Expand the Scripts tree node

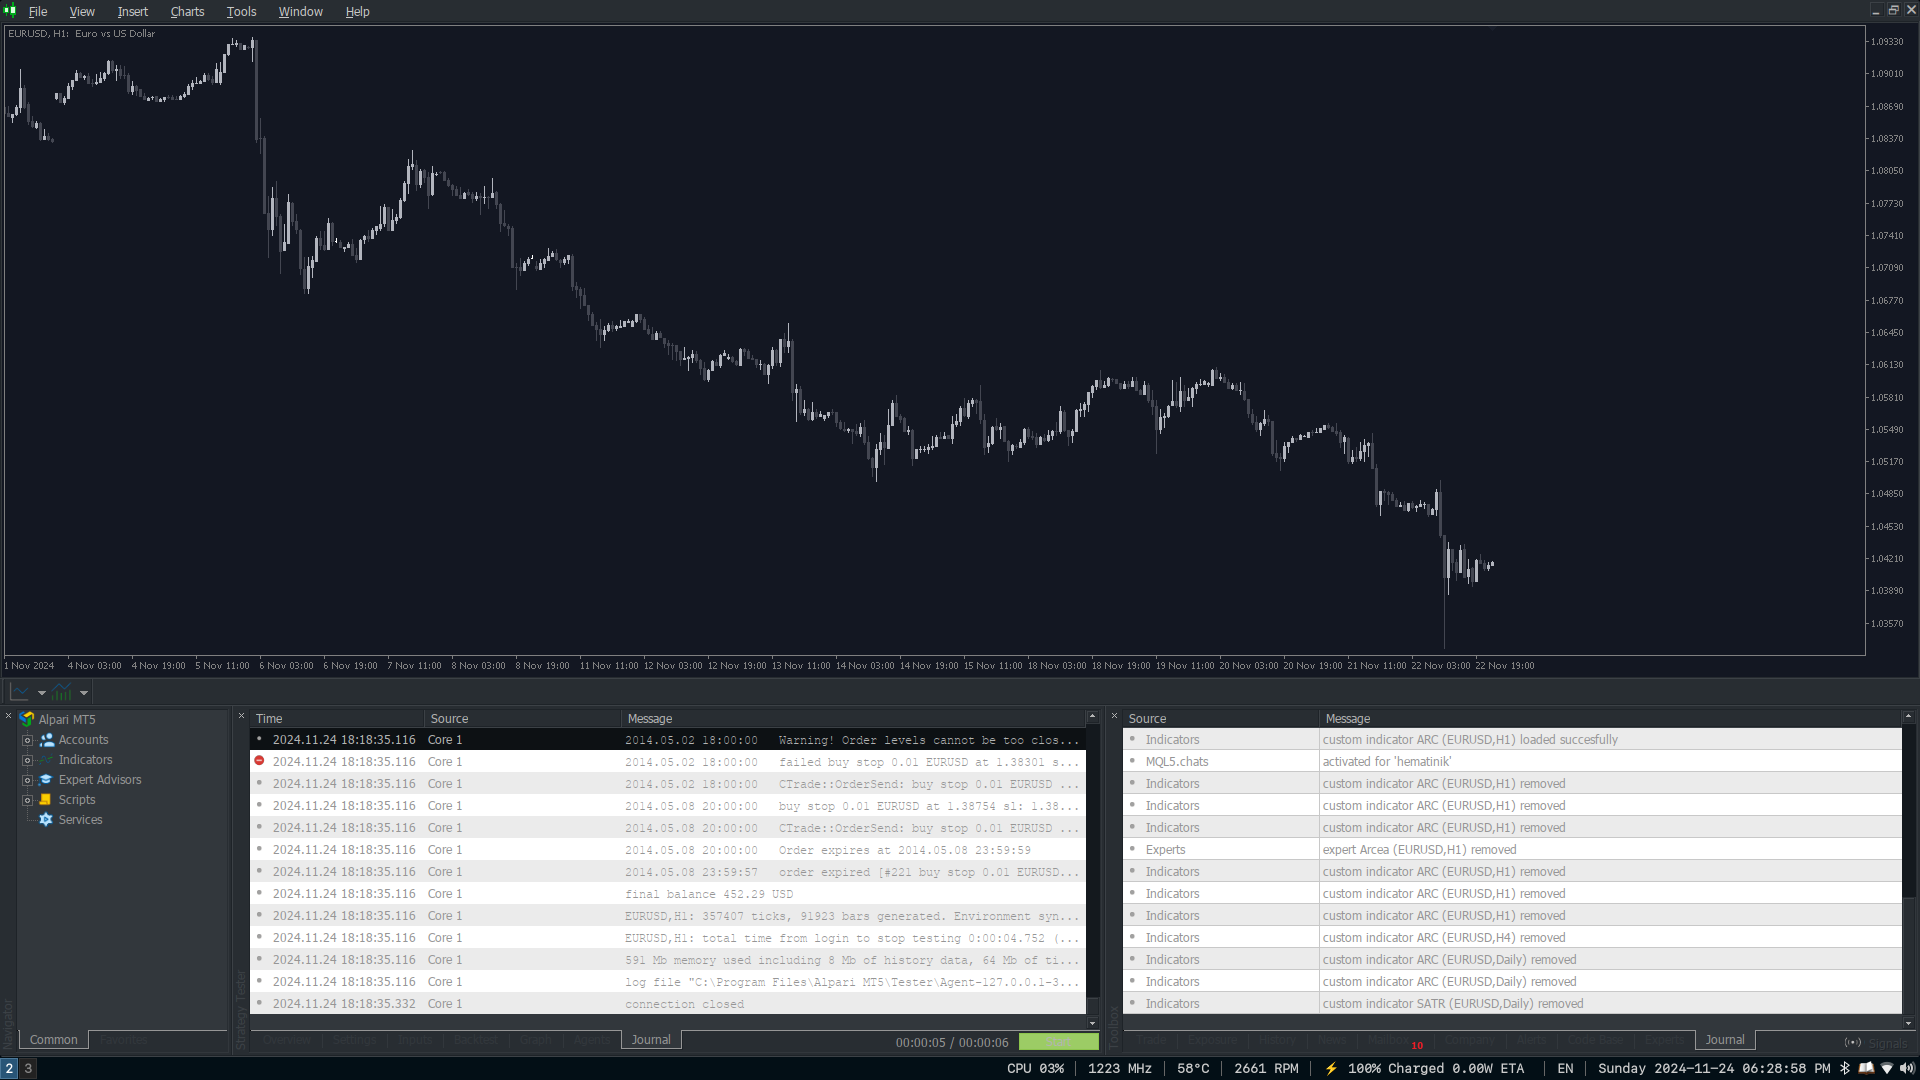[x=28, y=800]
